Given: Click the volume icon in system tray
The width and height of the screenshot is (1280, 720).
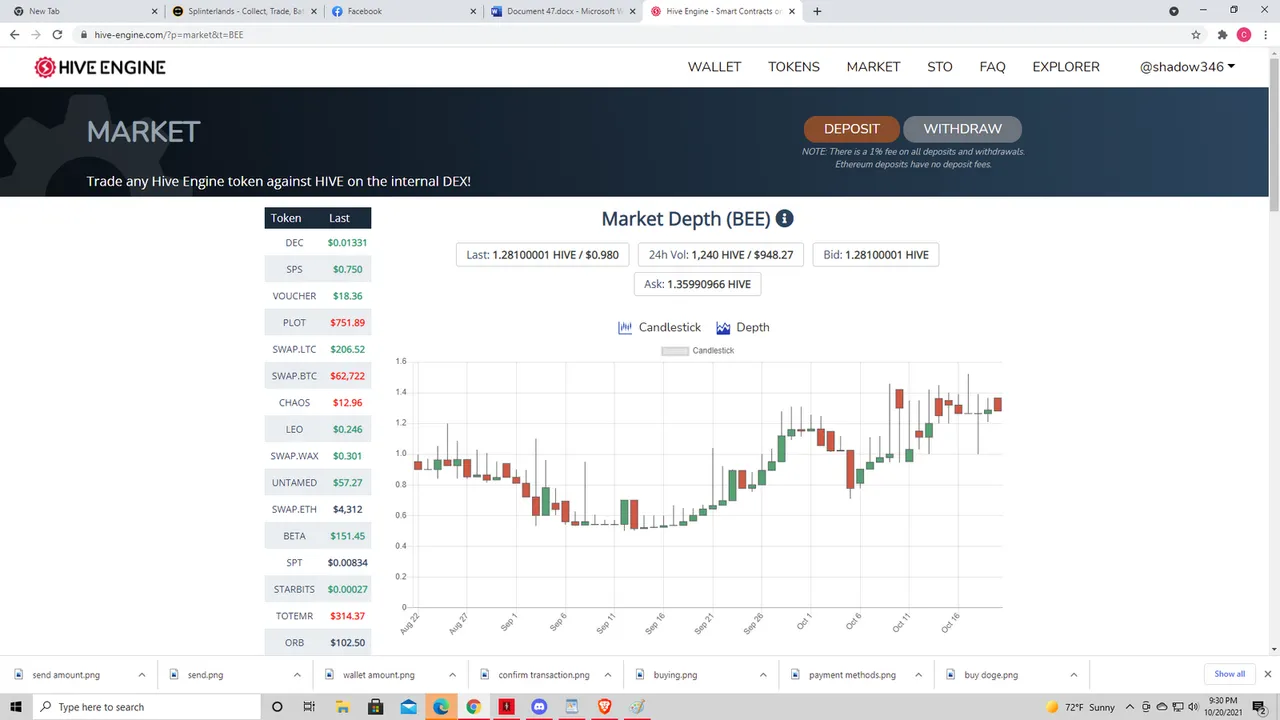Looking at the screenshot, I should pos(1191,707).
